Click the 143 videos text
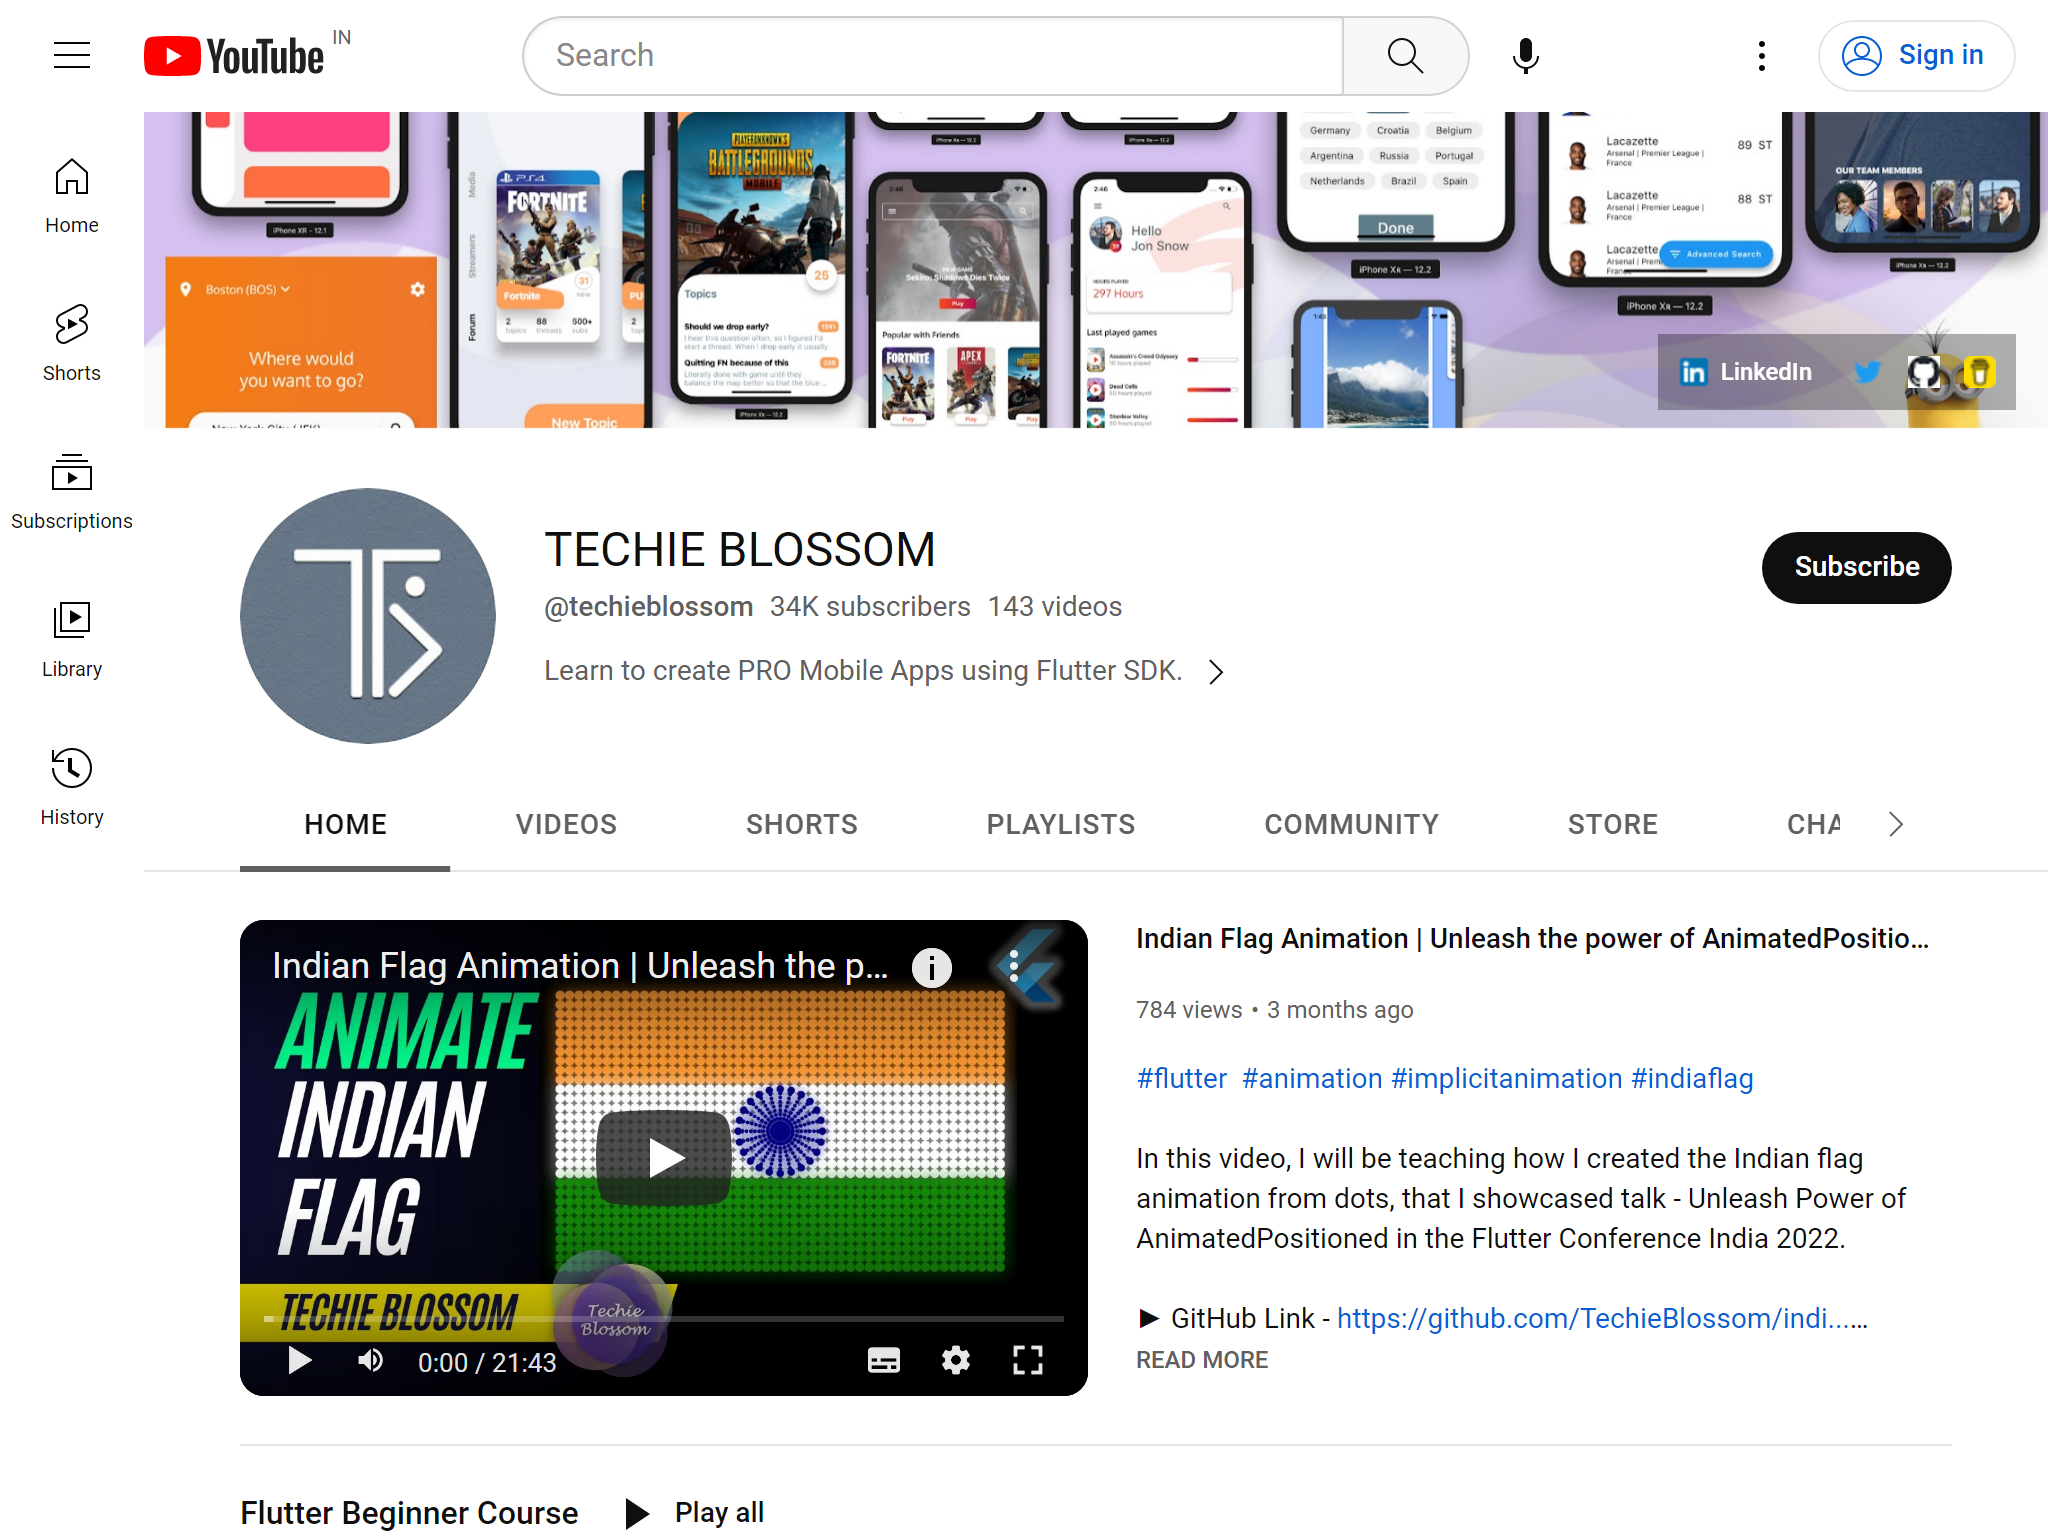Screen dimensions: 2048x1536 click(x=1055, y=606)
